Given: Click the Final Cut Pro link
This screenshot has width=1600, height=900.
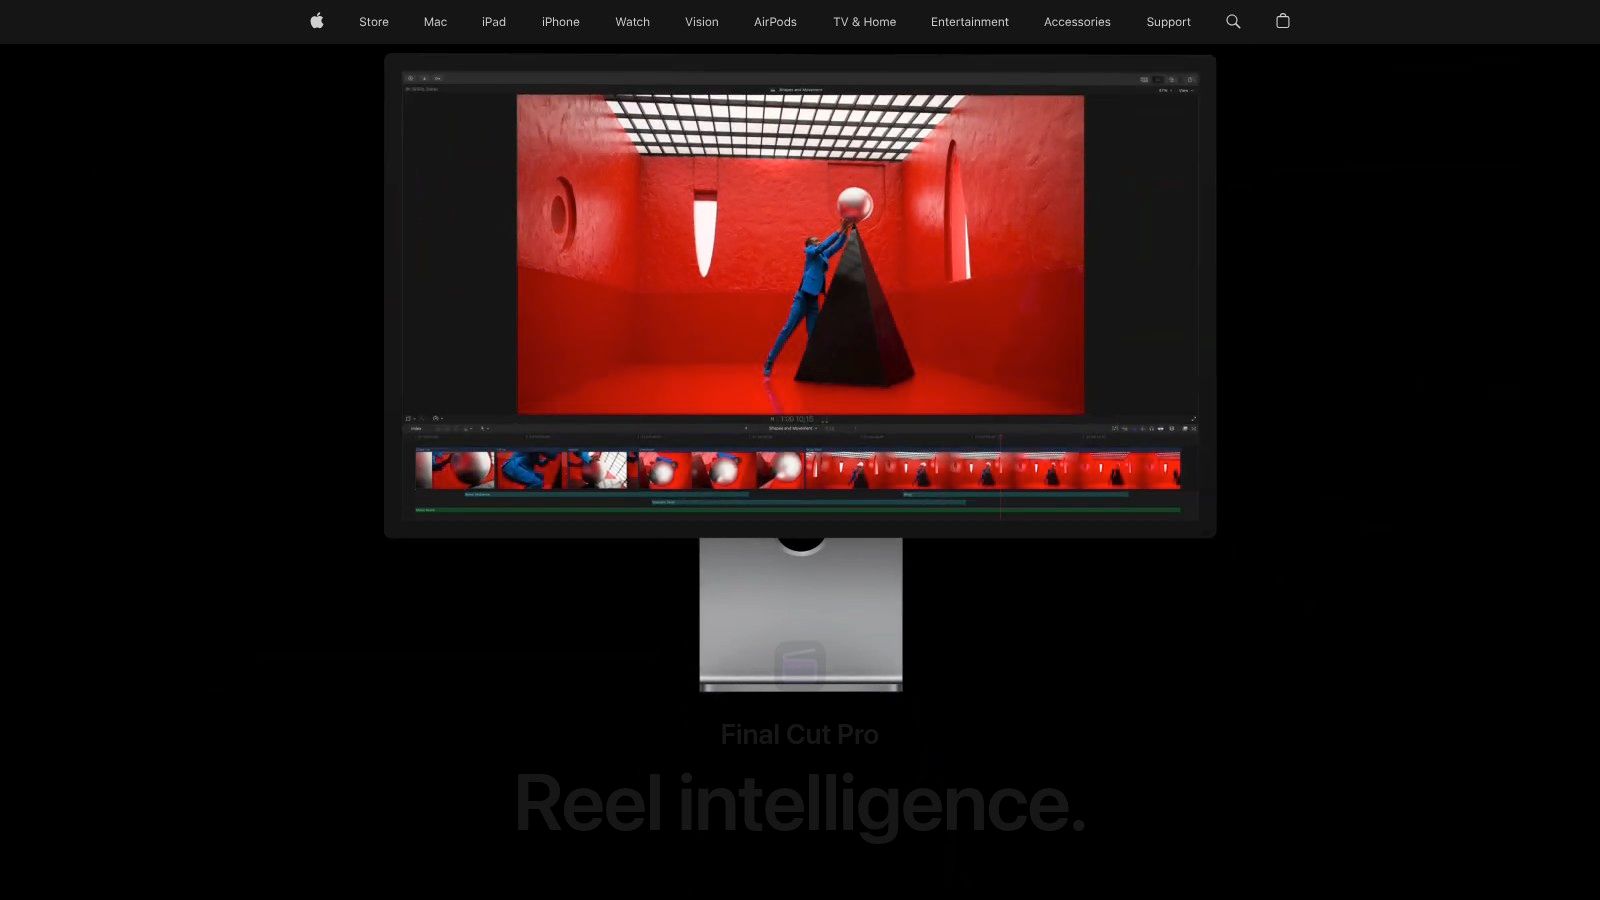Looking at the screenshot, I should (799, 734).
